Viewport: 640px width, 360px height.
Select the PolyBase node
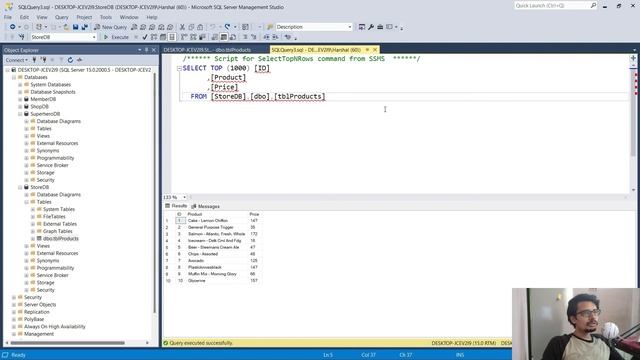(x=34, y=320)
